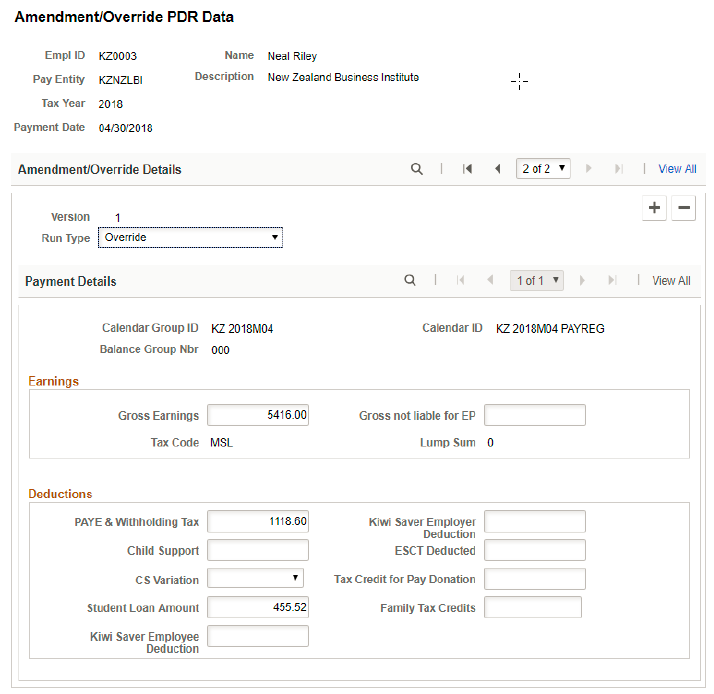This screenshot has width=714, height=694.
Task: Open the CS Variation dropdown
Action: tap(255, 578)
